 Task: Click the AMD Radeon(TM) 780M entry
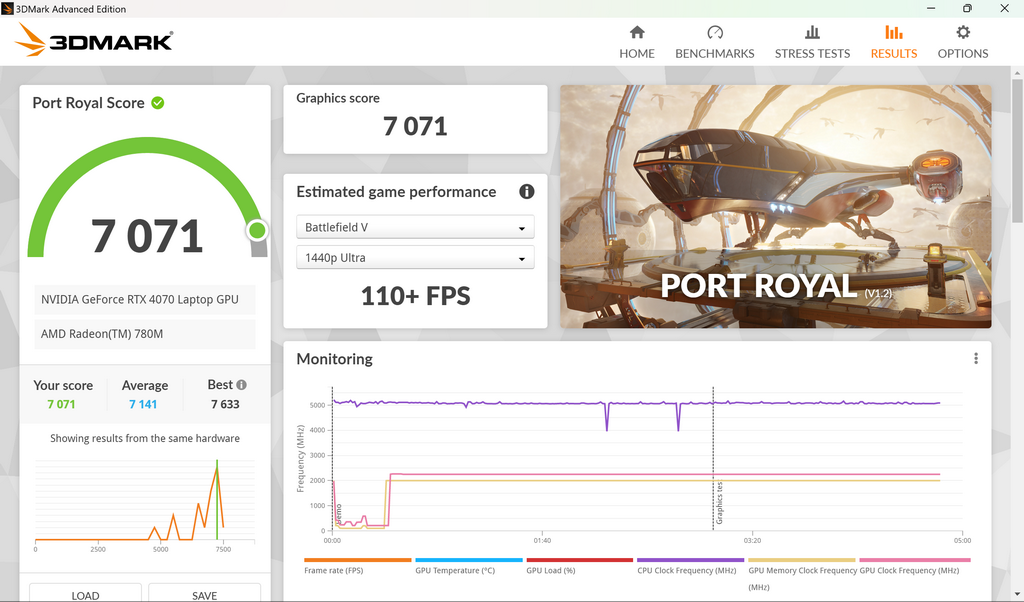tap(144, 334)
